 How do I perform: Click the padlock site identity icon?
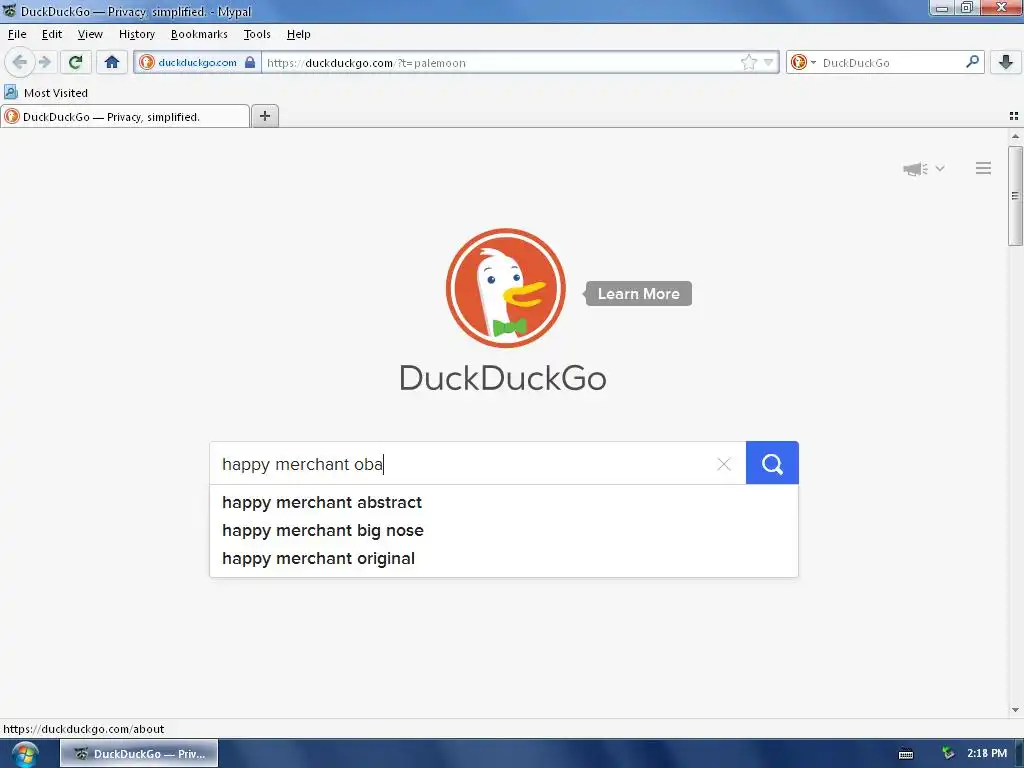coord(250,63)
